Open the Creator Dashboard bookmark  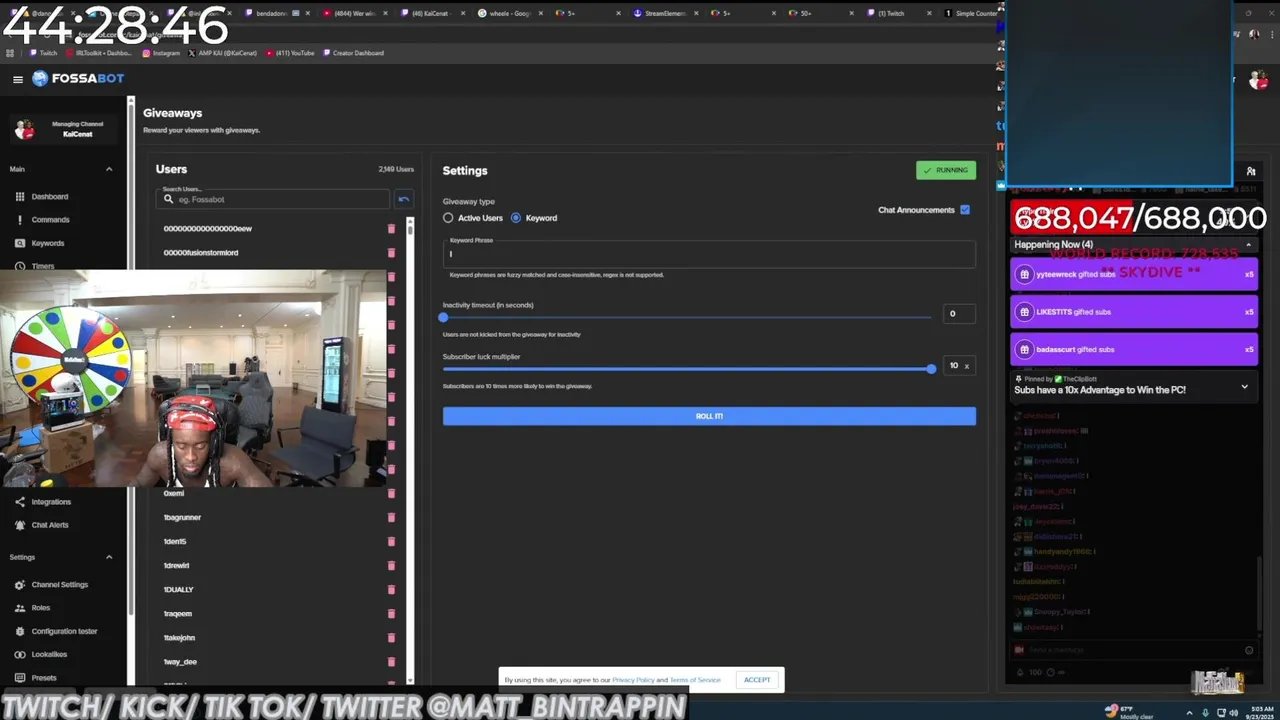(353, 53)
